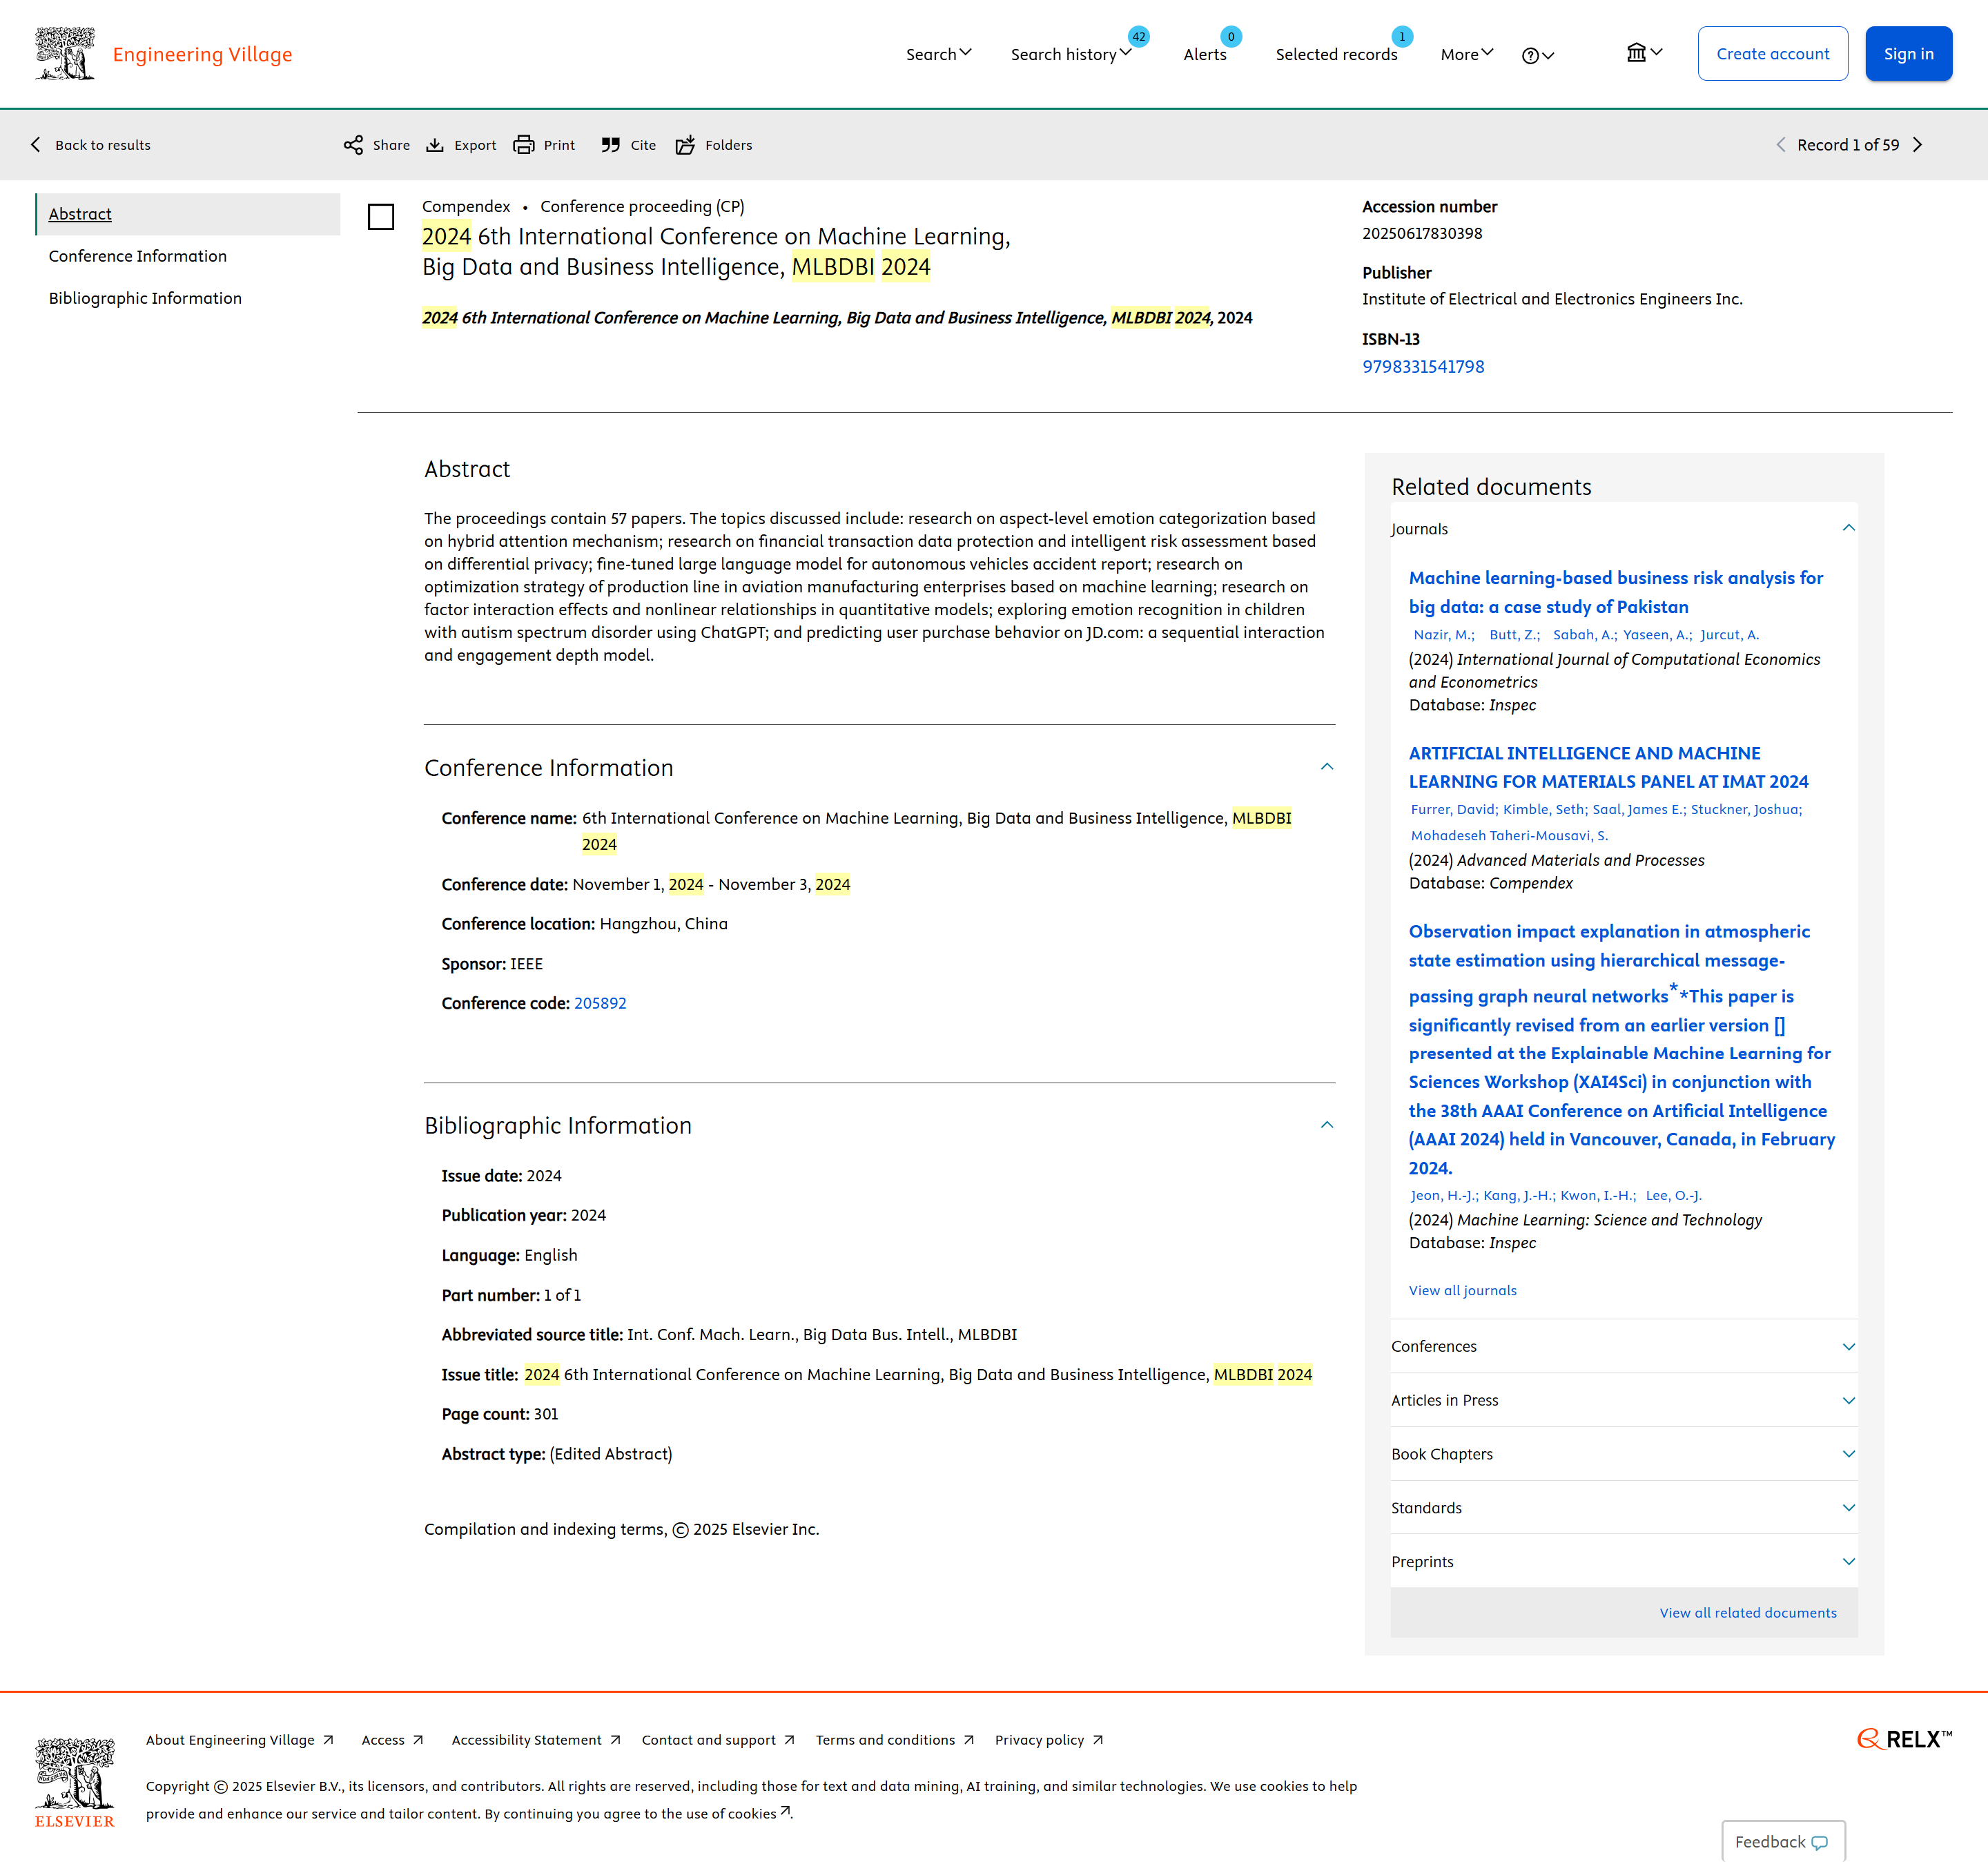Select Abstract in the side navigation

pos(188,214)
